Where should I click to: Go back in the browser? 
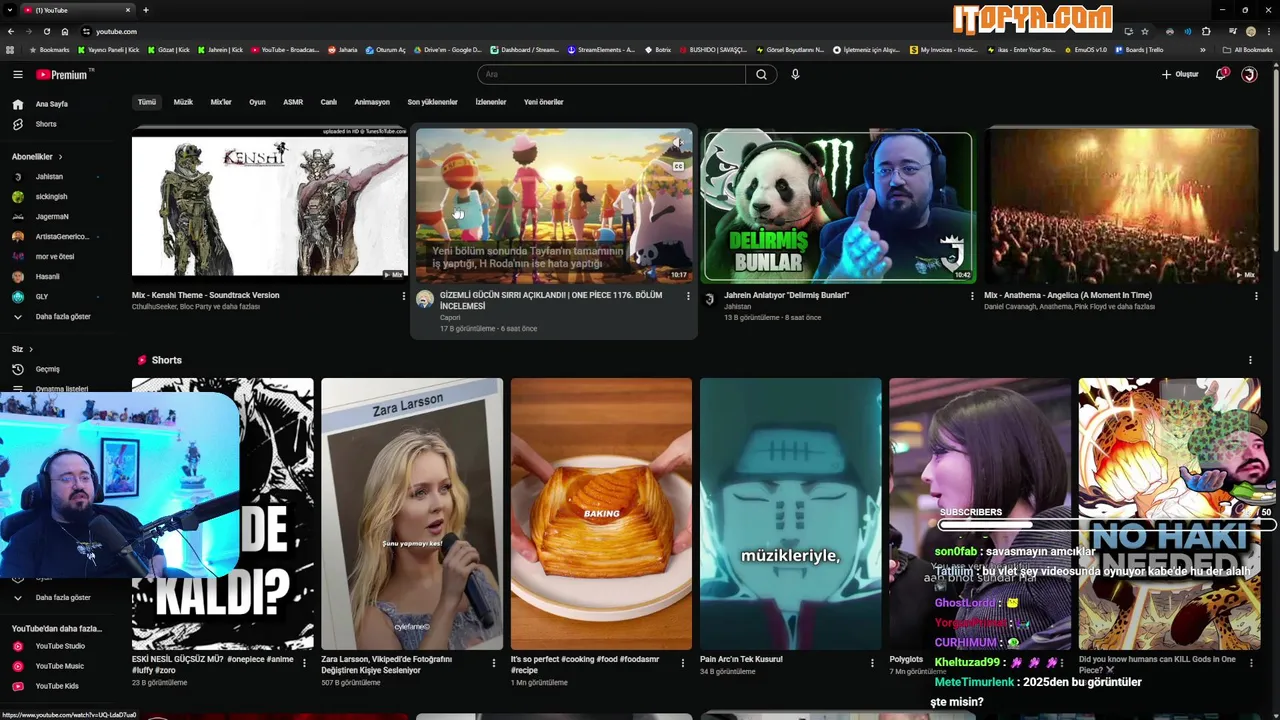tap(11, 31)
